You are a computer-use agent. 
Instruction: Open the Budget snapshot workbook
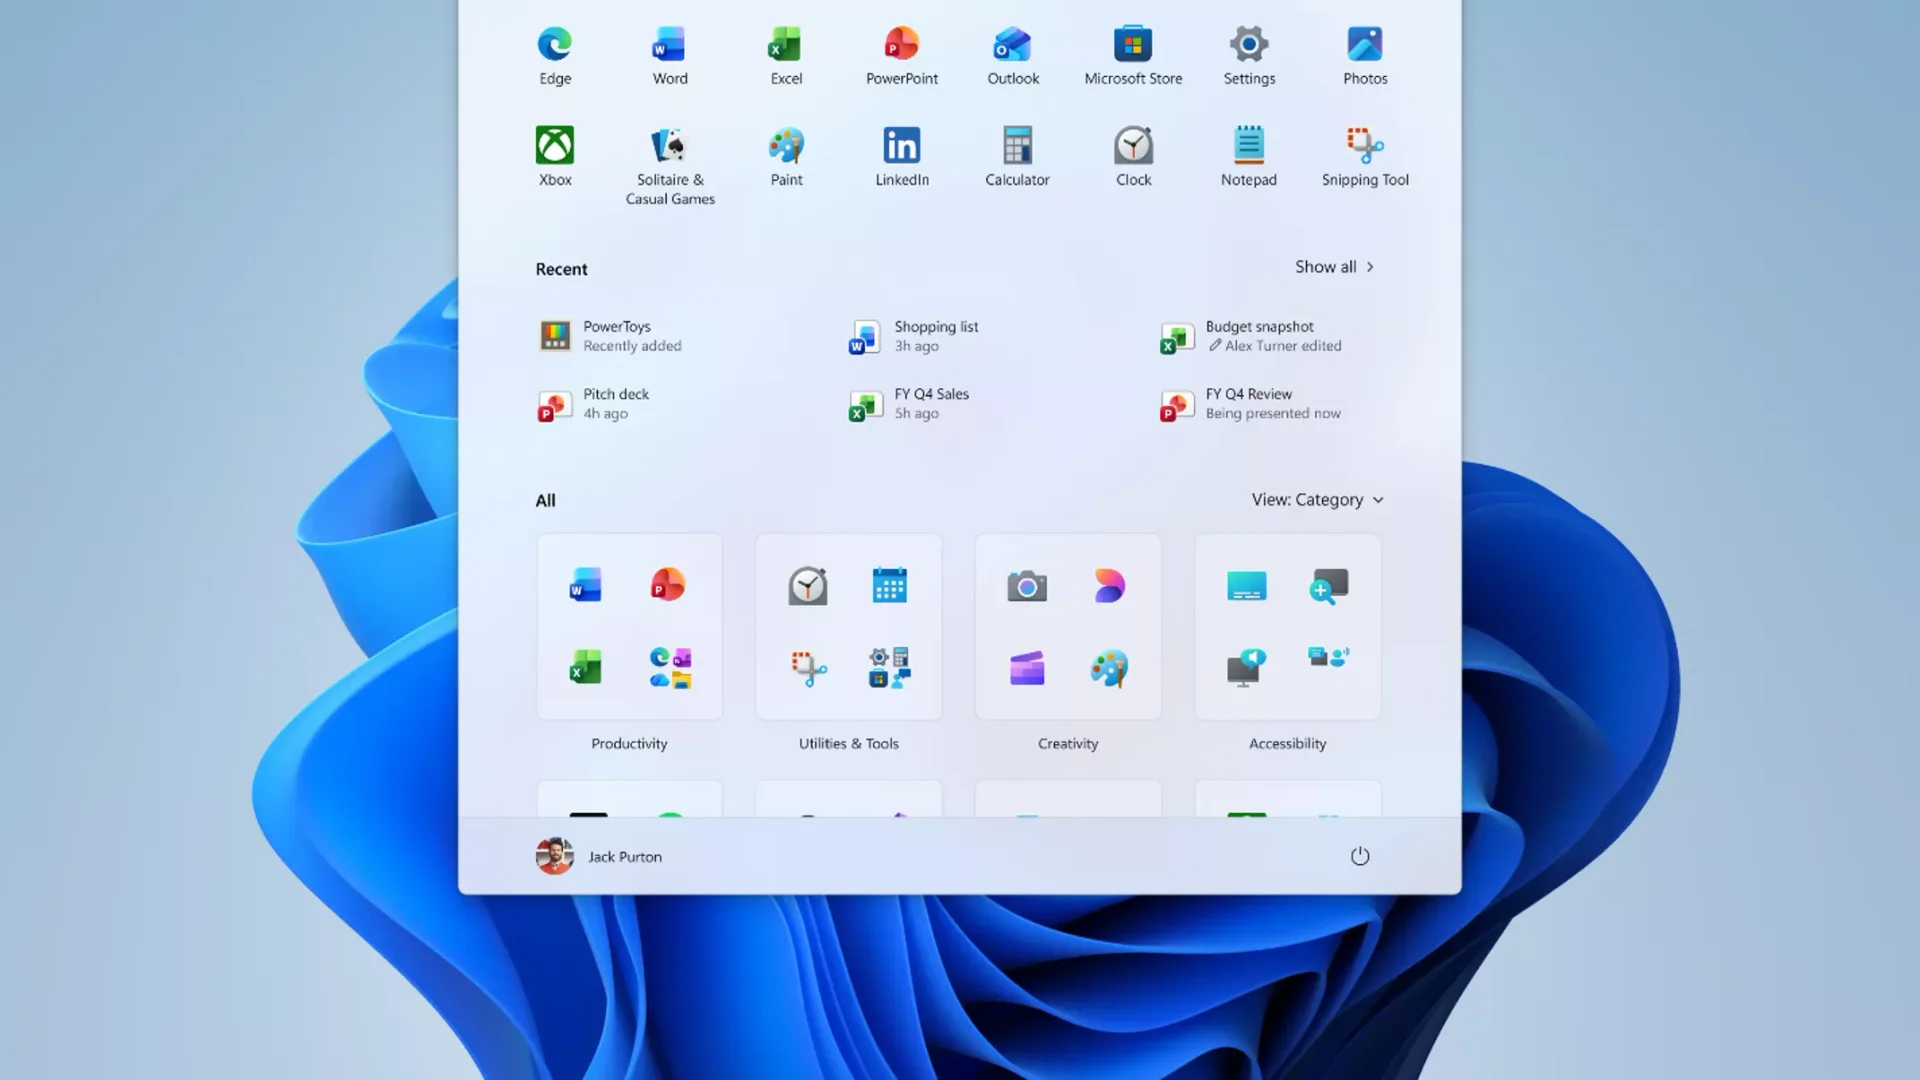[1252, 336]
